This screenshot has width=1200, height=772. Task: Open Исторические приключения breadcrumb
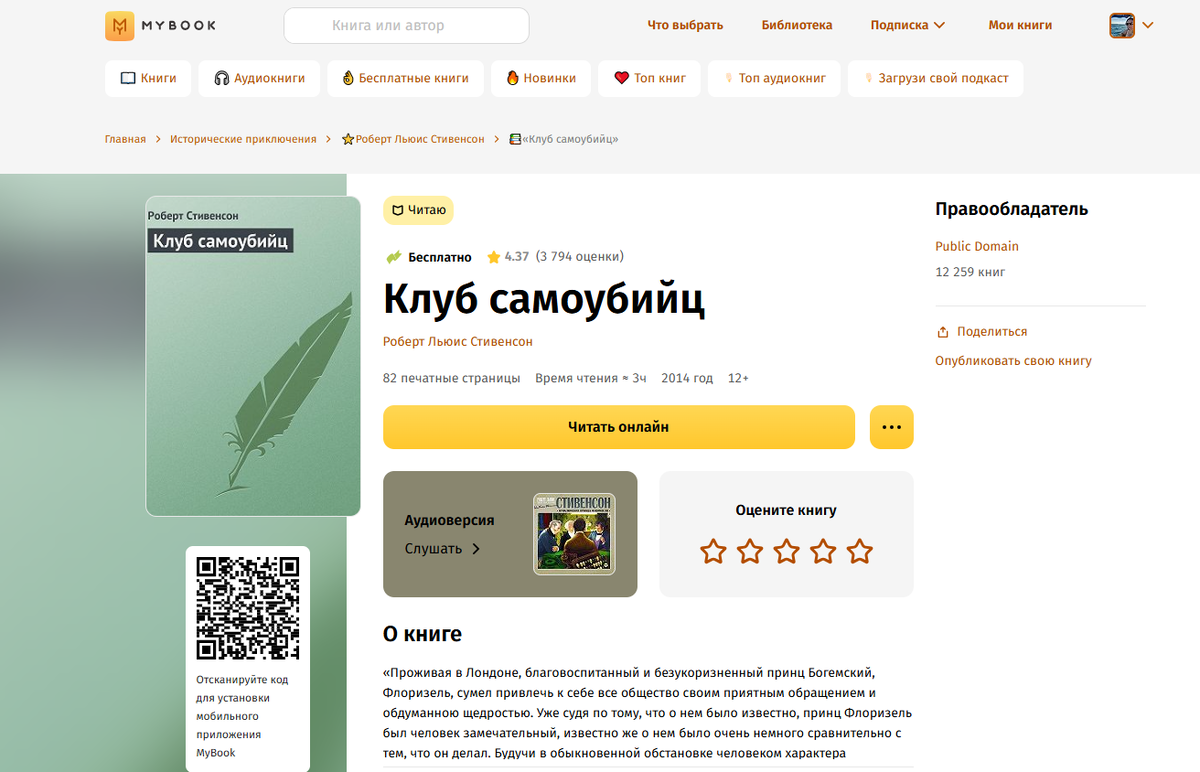[x=243, y=139]
